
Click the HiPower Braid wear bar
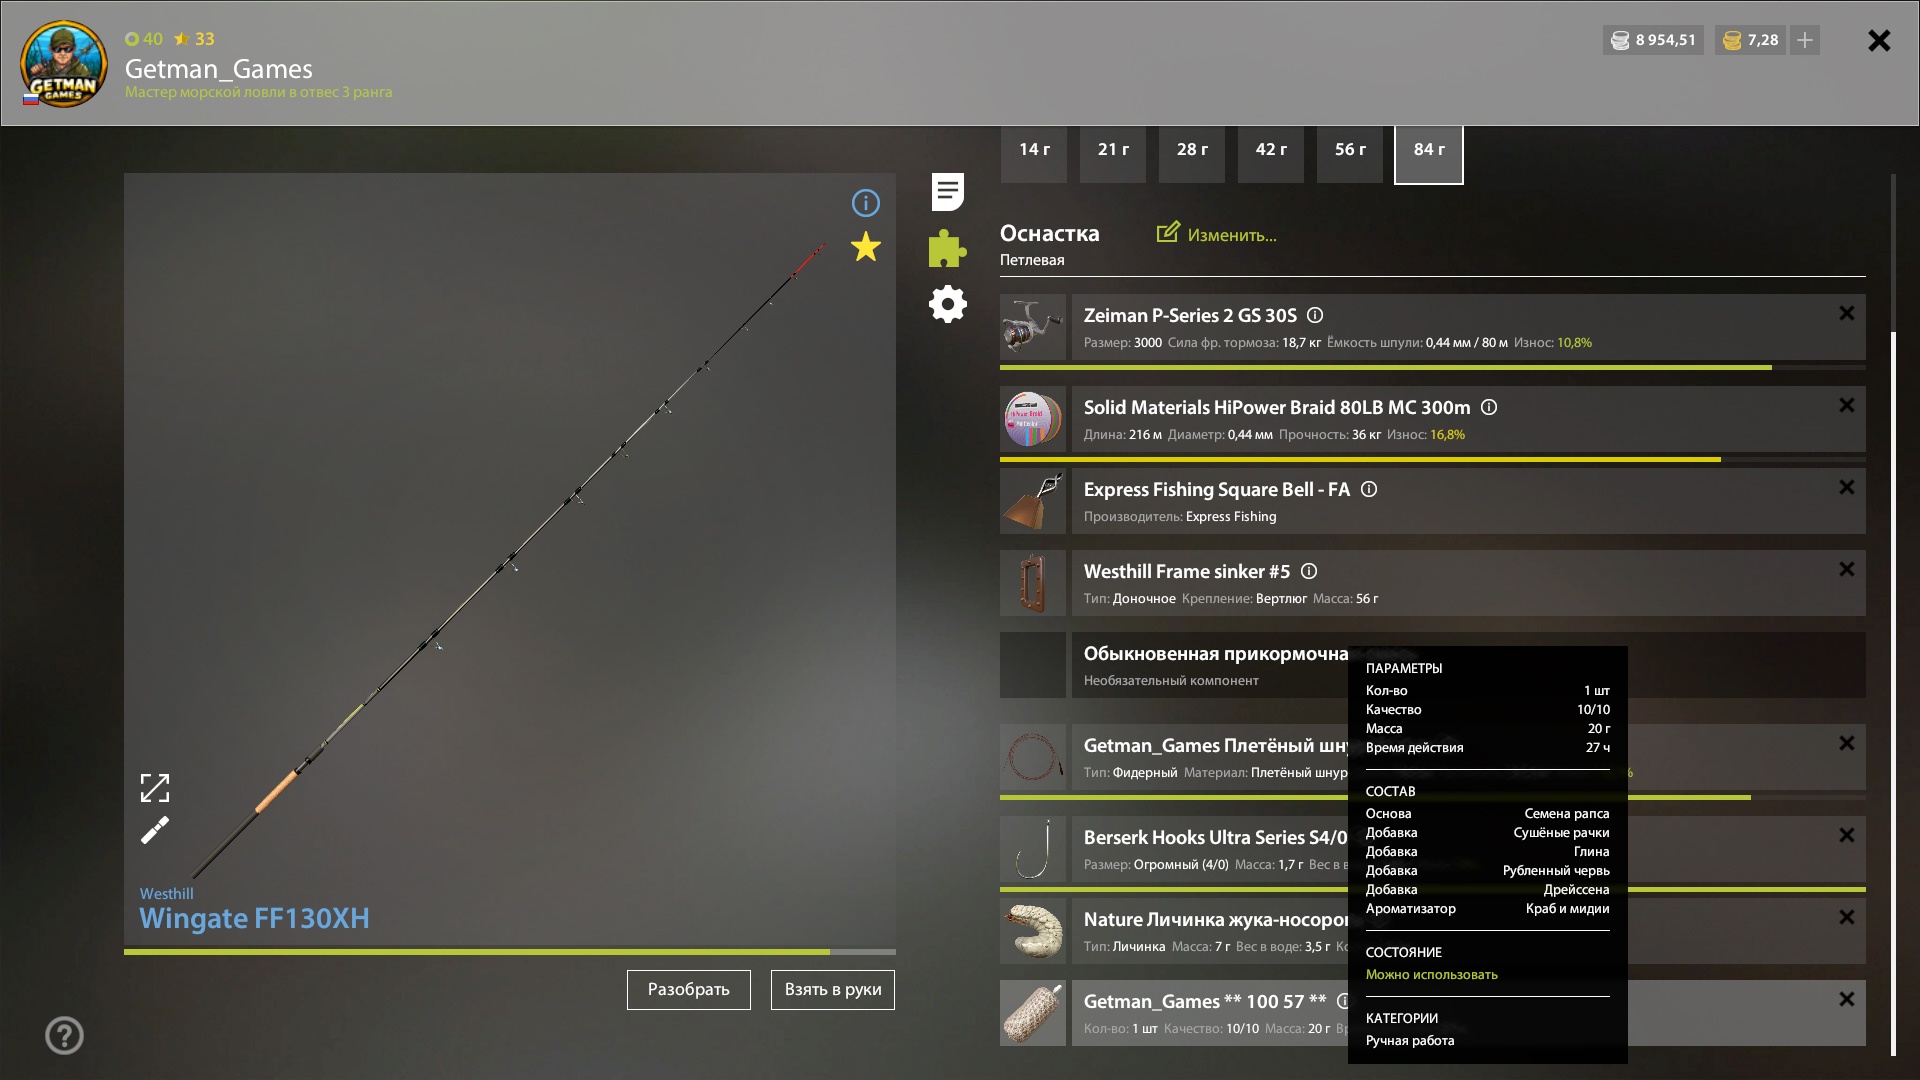[1433, 460]
